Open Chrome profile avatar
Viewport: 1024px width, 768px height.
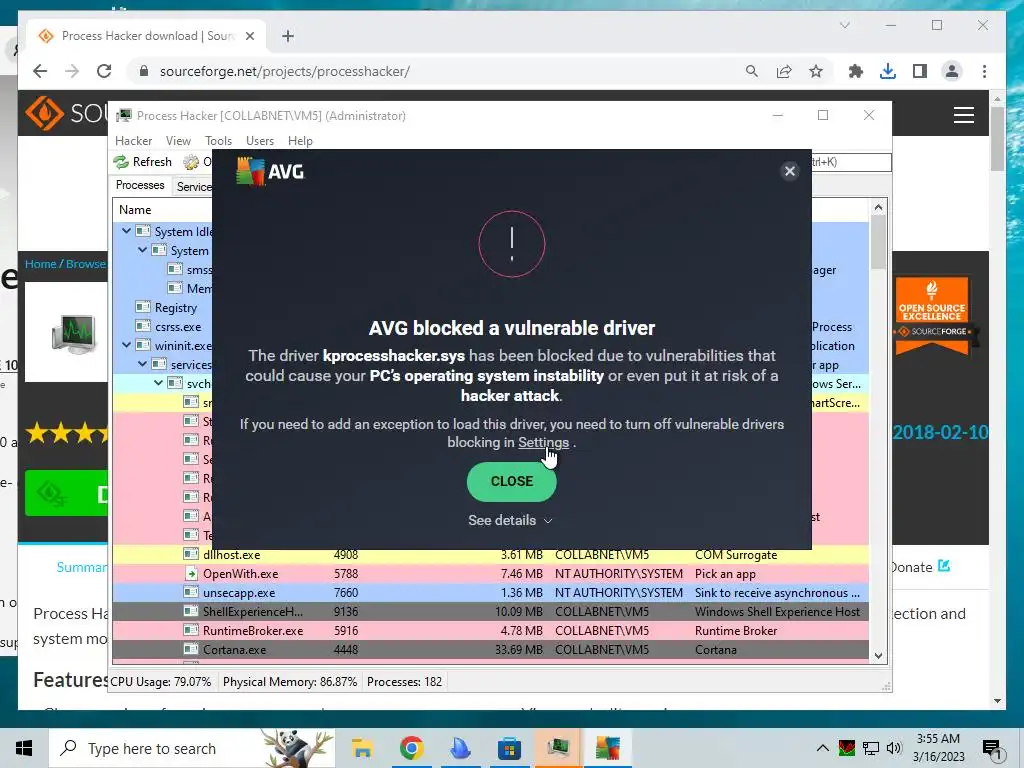coord(952,71)
